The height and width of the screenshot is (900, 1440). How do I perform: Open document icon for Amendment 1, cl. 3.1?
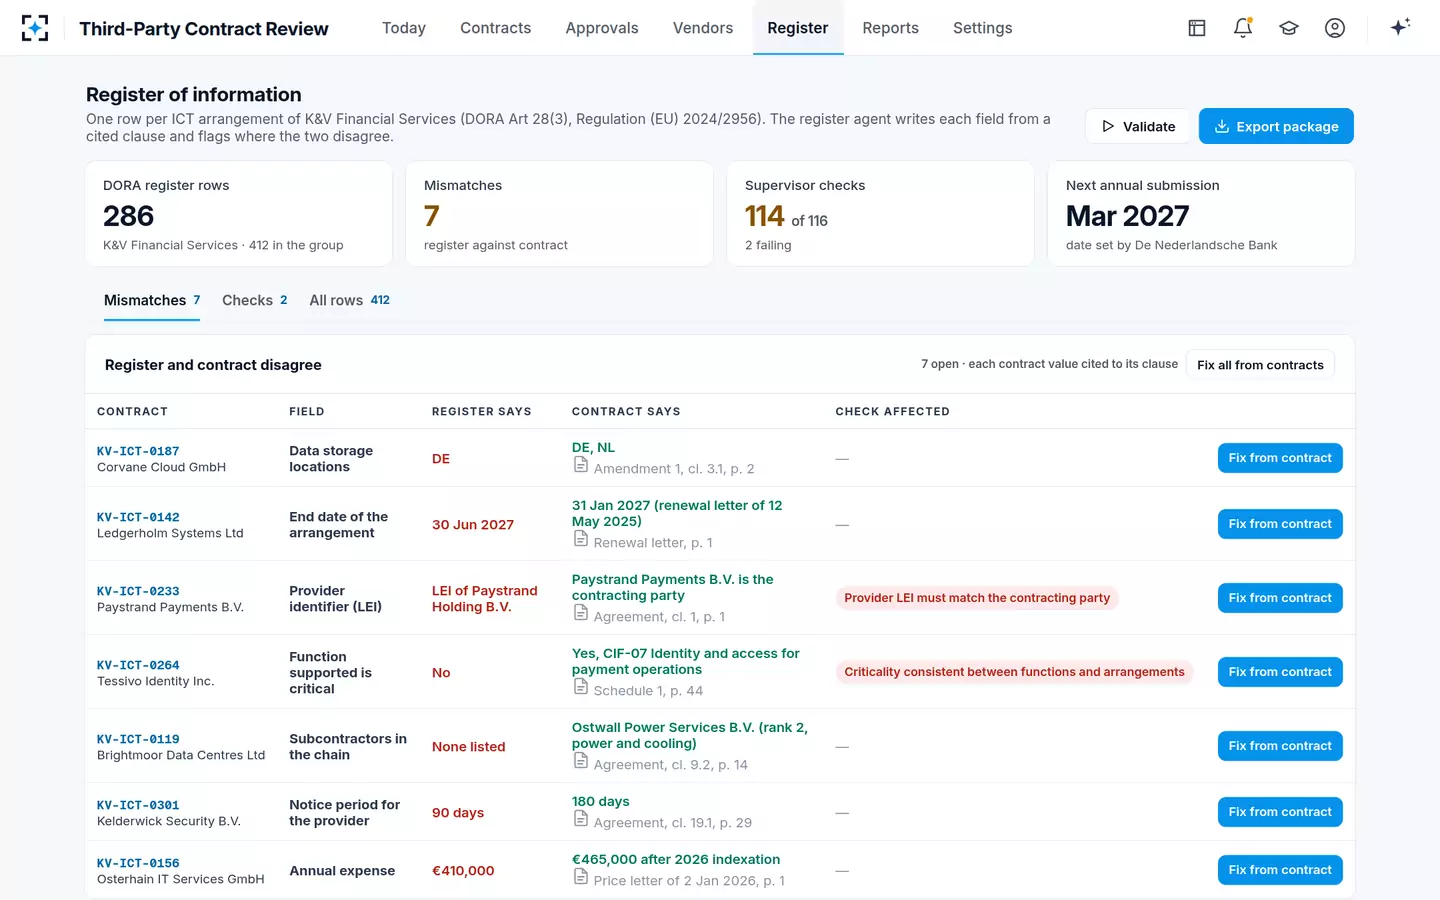pos(581,465)
